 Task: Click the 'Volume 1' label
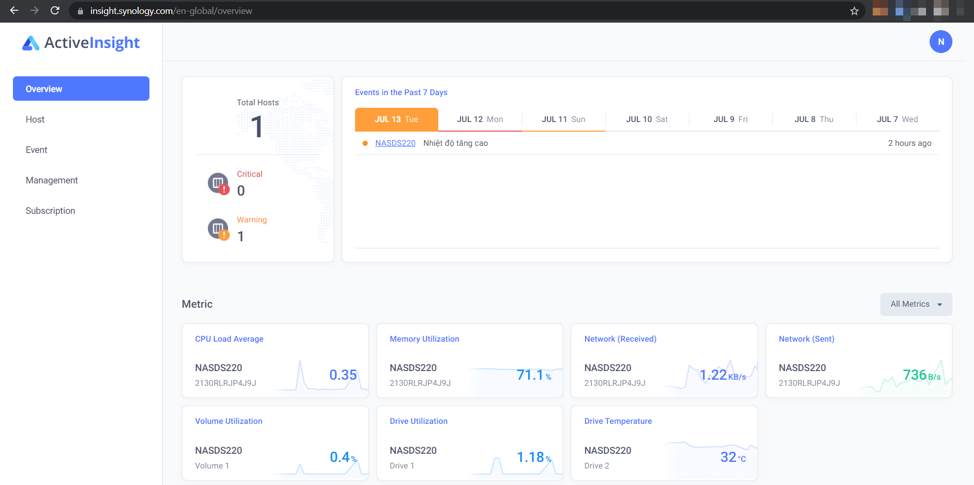point(212,466)
